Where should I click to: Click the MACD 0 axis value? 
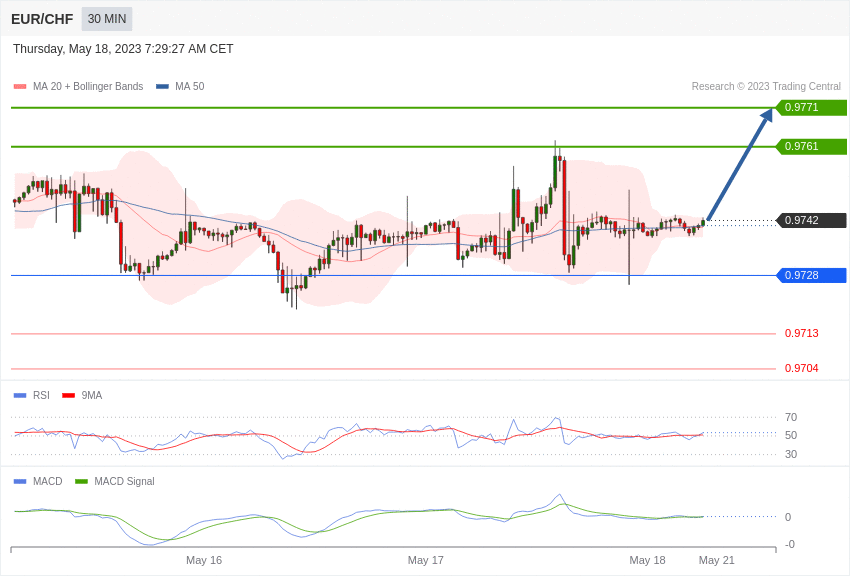(x=788, y=517)
